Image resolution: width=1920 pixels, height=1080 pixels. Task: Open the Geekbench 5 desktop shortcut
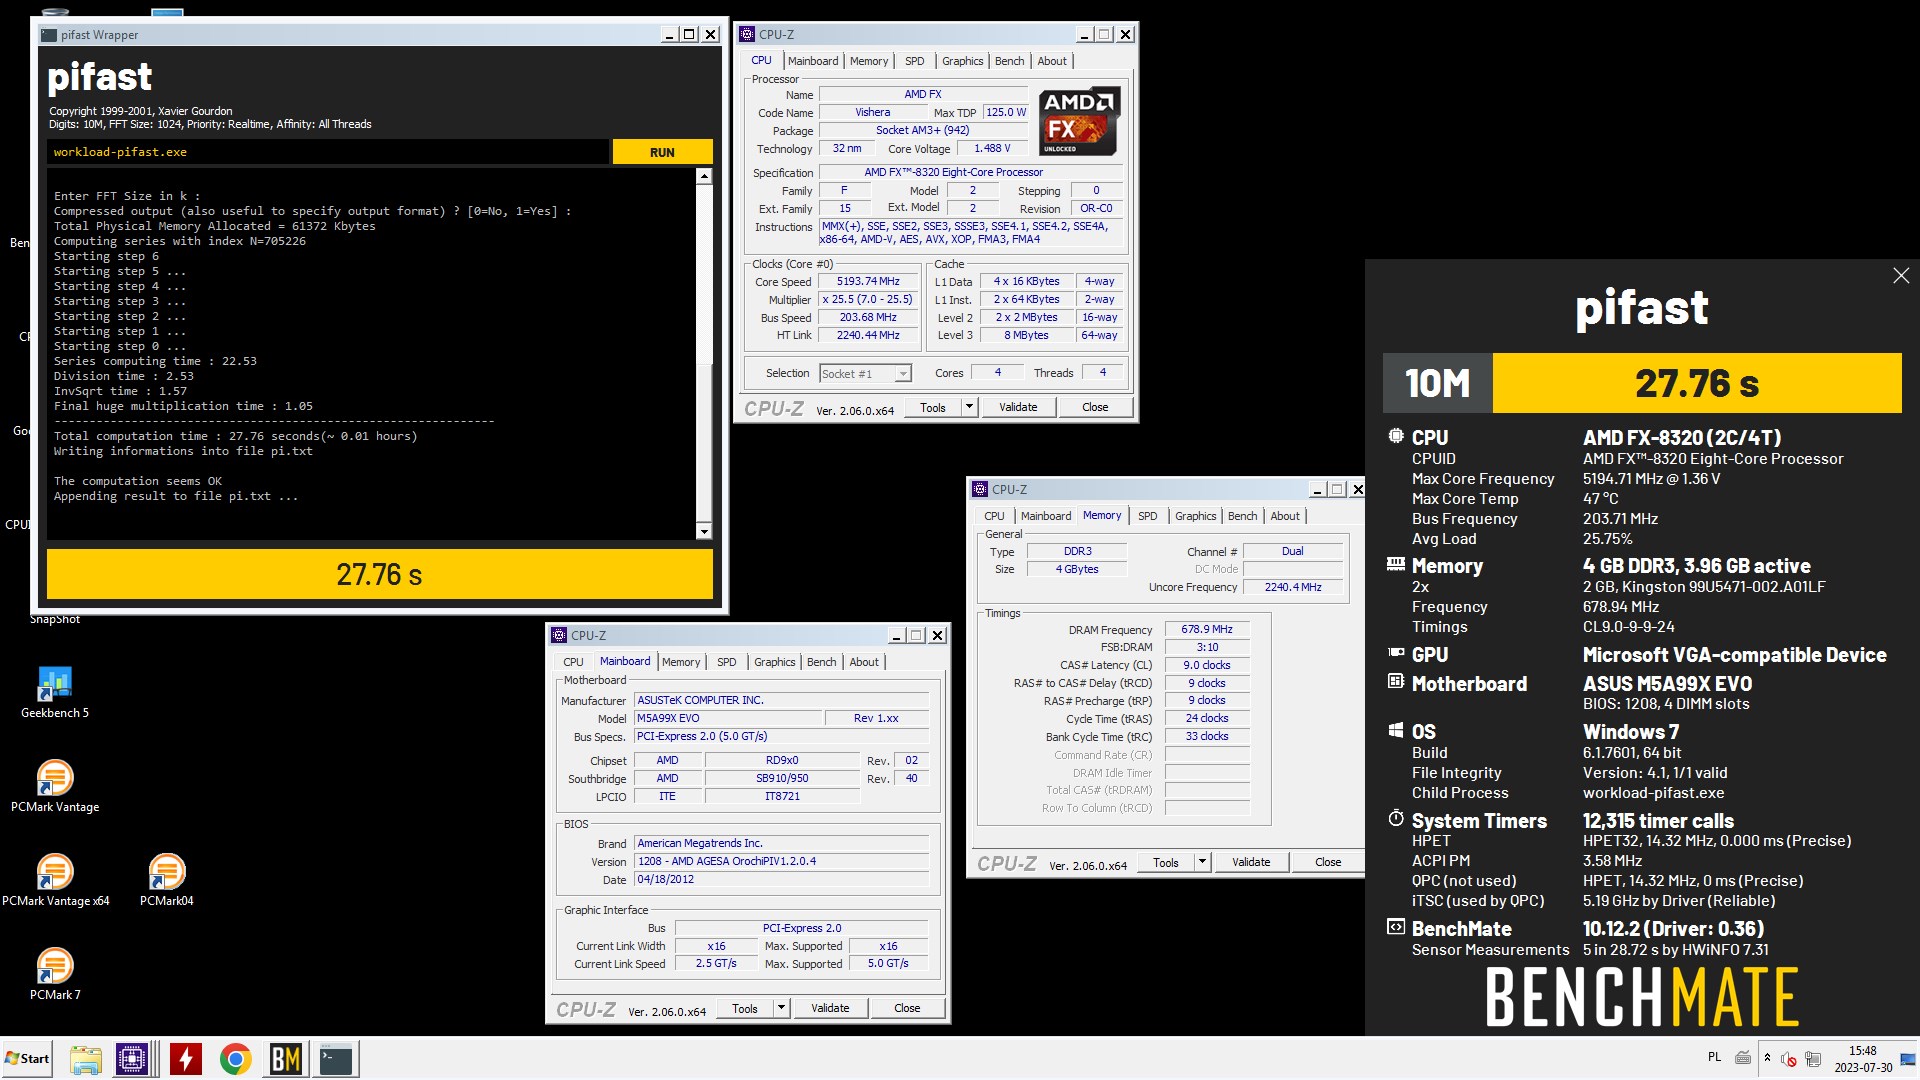coord(55,692)
